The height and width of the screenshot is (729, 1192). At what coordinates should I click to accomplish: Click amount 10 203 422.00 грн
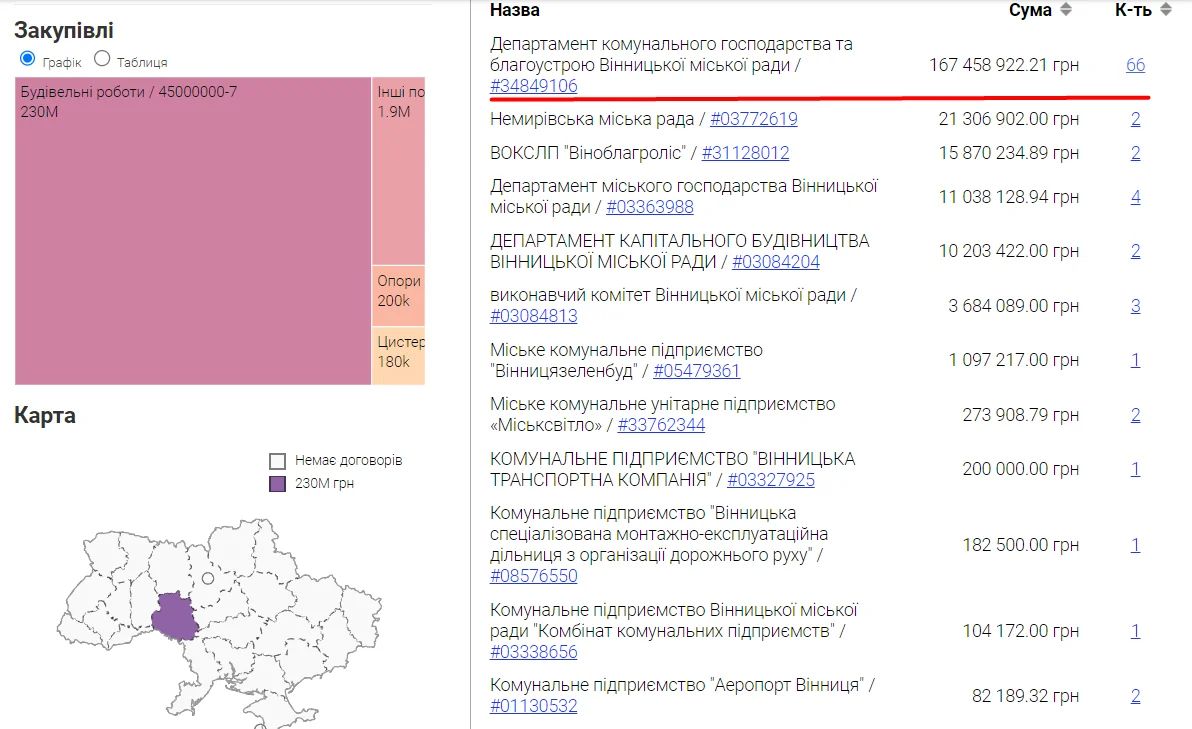(1009, 251)
